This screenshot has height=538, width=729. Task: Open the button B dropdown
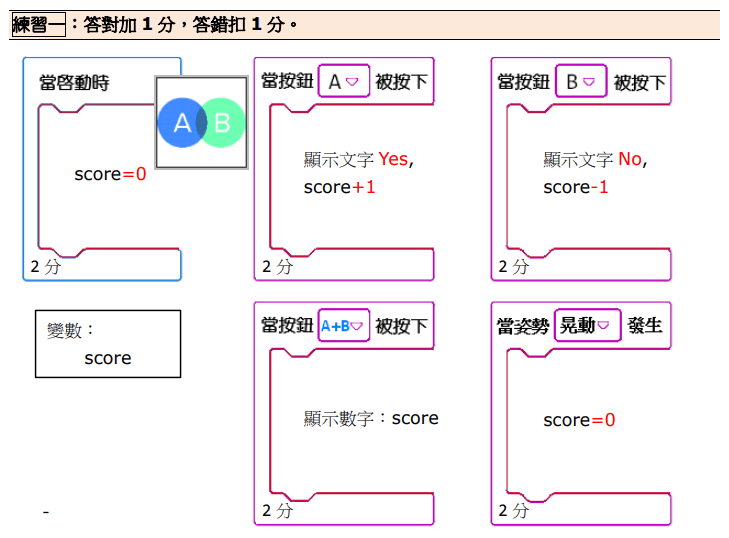pos(580,82)
